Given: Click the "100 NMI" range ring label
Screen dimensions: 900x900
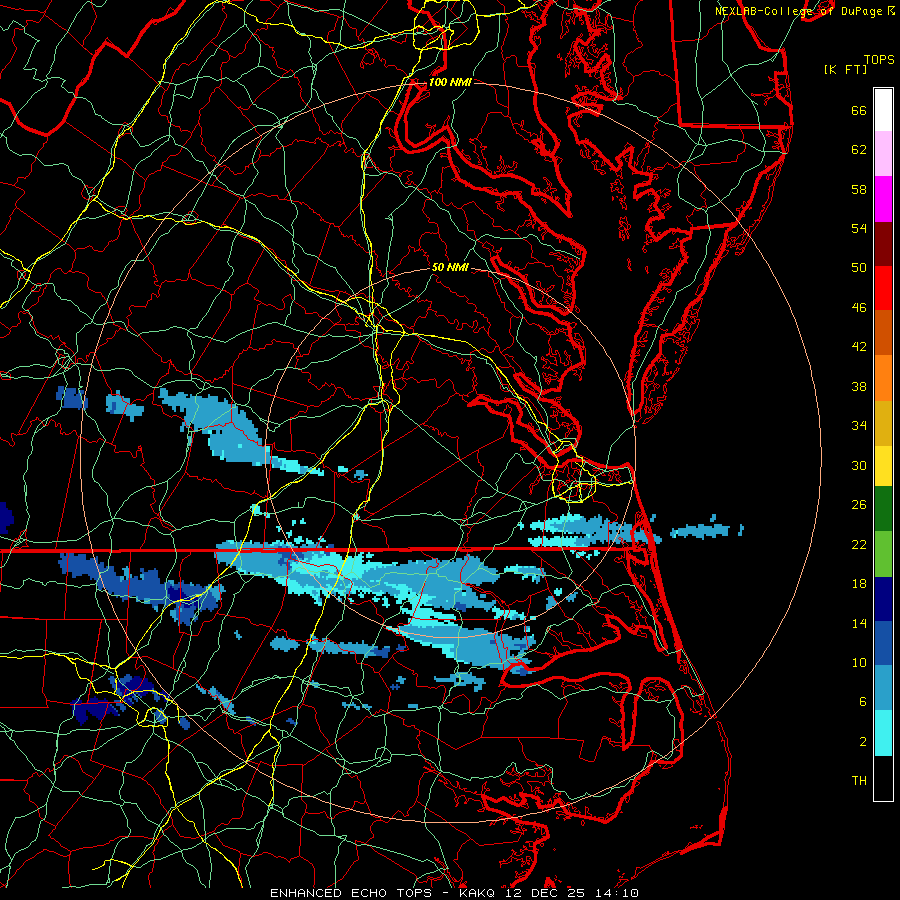Looking at the screenshot, I should pyautogui.click(x=450, y=82).
